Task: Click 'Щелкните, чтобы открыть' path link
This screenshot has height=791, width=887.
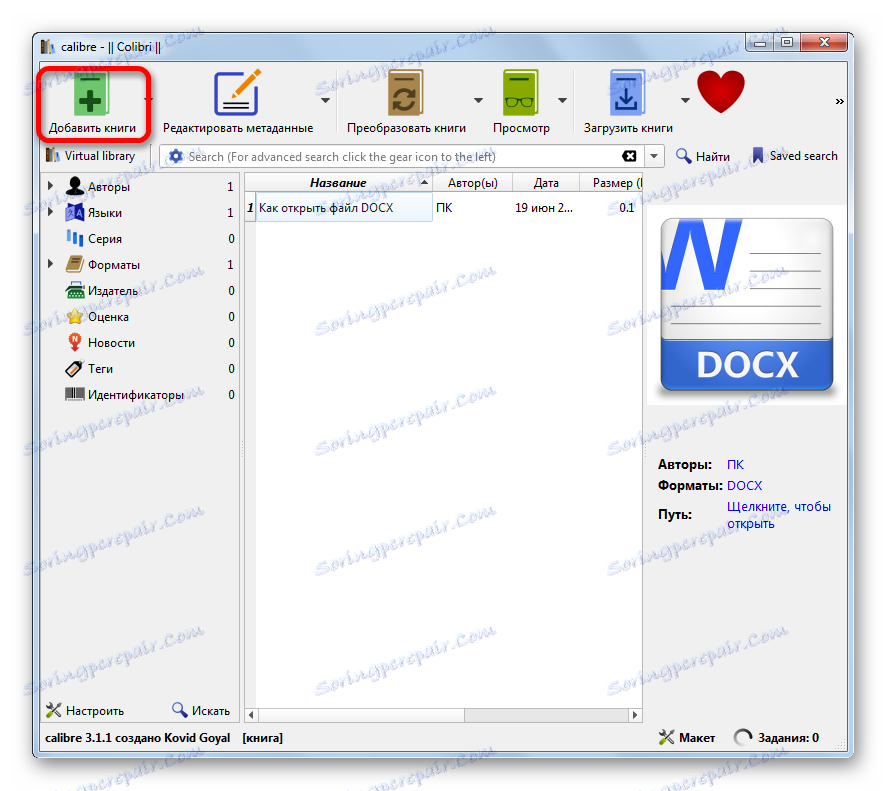Action: (x=778, y=515)
